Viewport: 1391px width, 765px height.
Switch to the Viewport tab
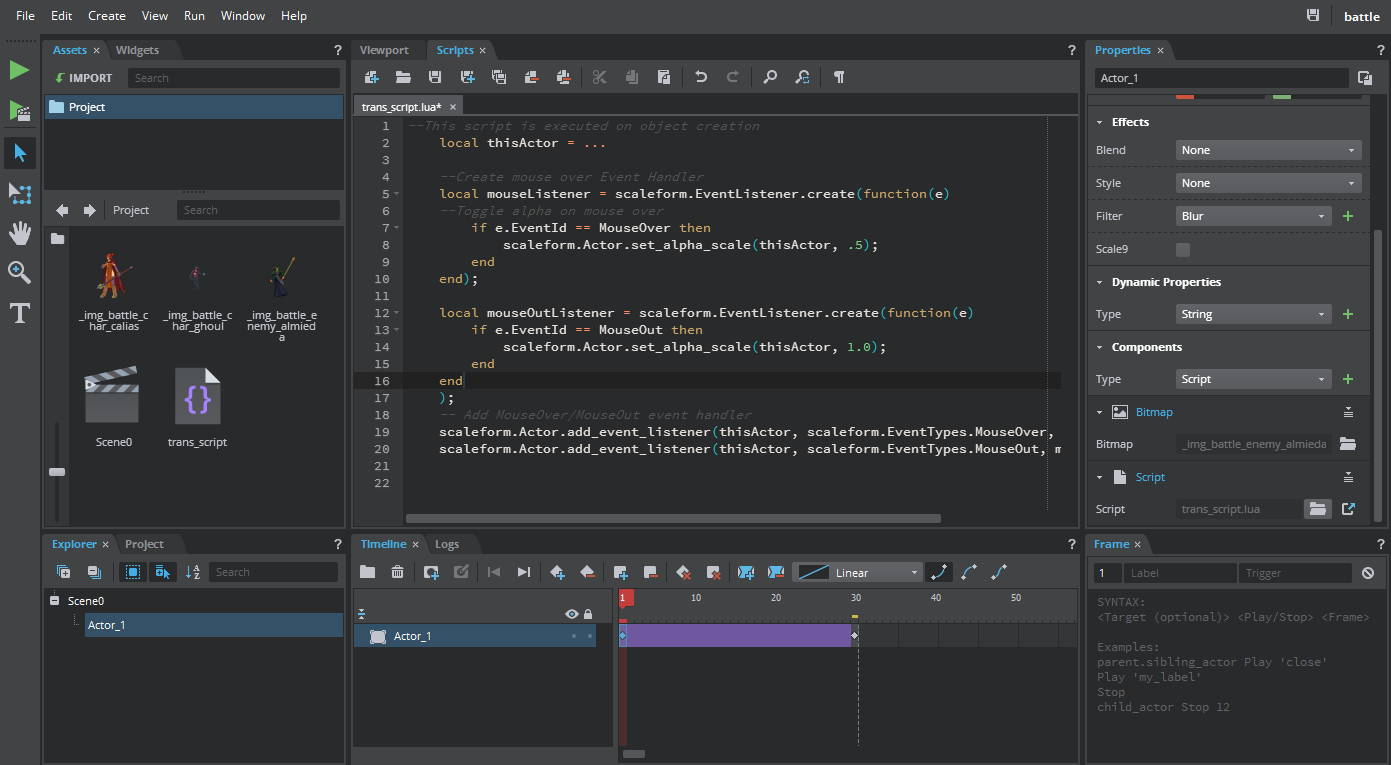(384, 50)
